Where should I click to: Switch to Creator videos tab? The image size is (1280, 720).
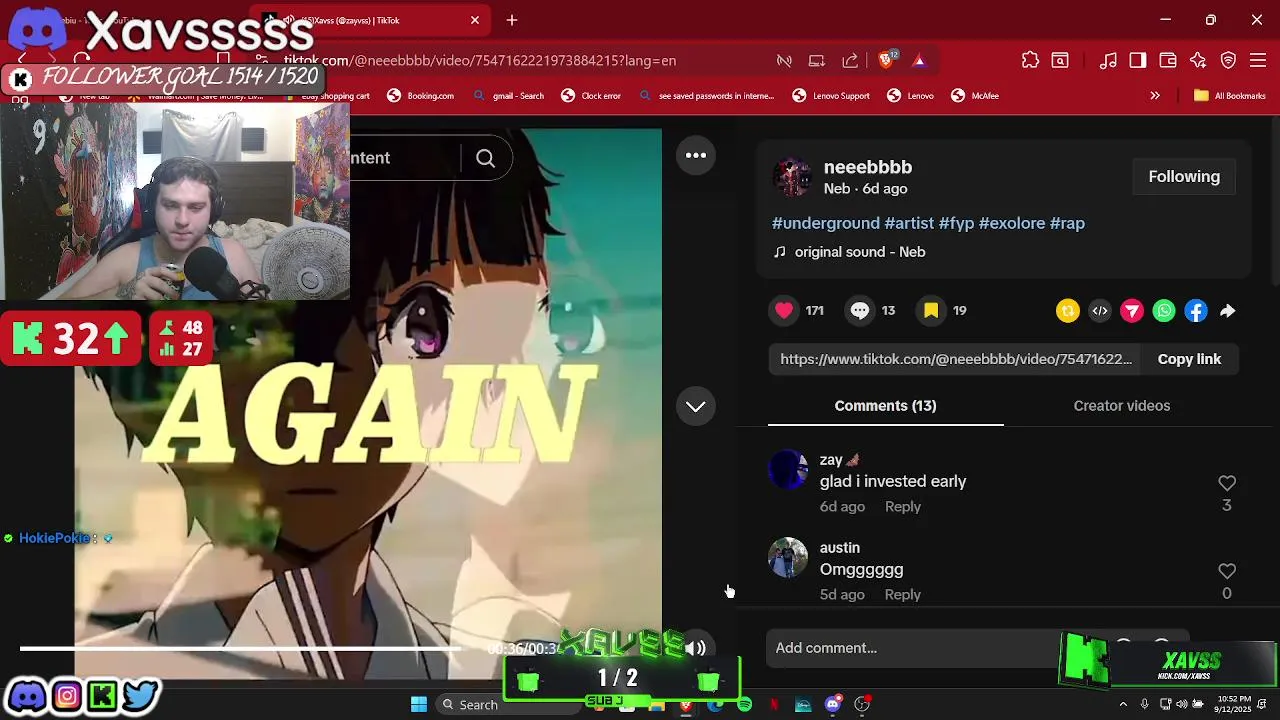click(x=1121, y=406)
